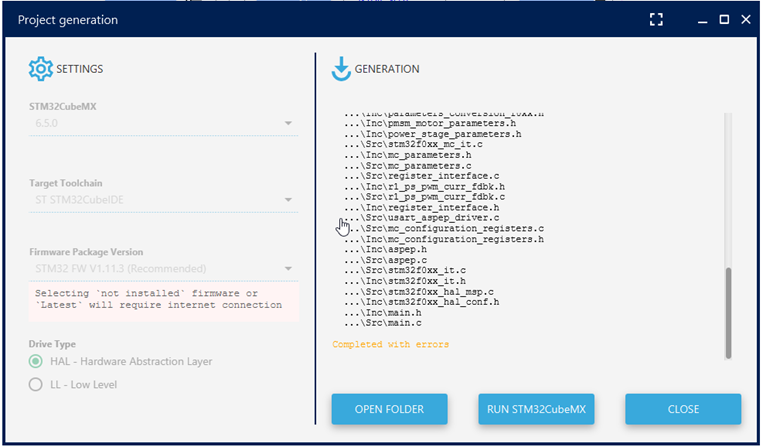Click the ...\Src\stm32f0xx_mc_it.c log line
Image resolution: width=763 pixels, height=447 pixels.
click(413, 144)
